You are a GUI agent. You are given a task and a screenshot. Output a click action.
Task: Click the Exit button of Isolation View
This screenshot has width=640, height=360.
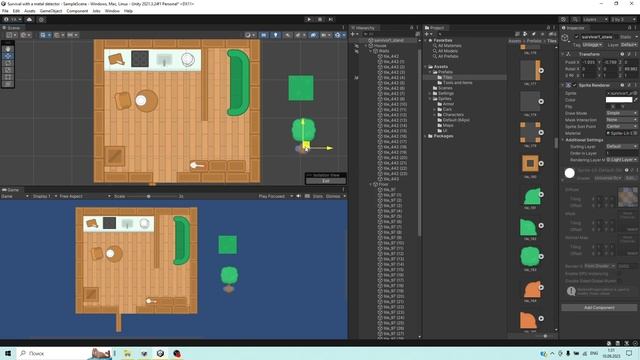click(x=326, y=181)
